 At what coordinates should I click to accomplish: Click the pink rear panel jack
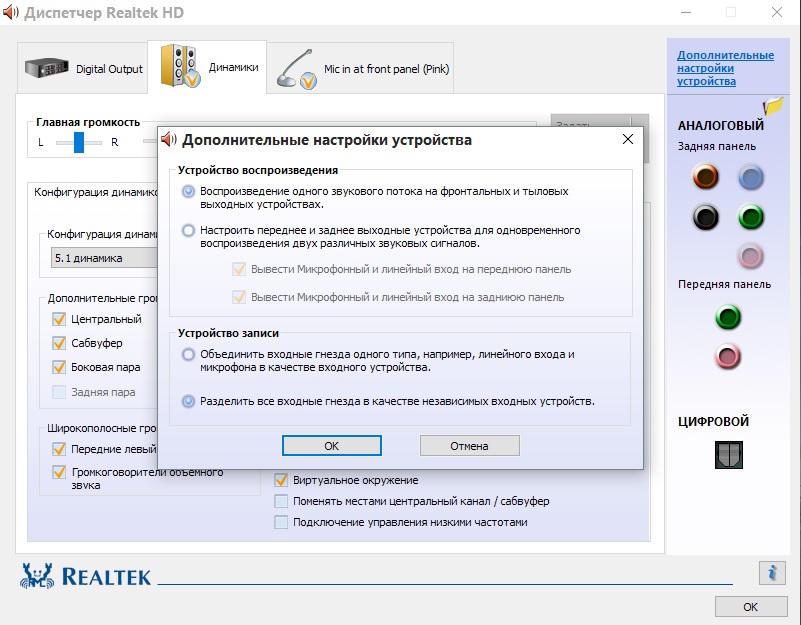point(750,256)
